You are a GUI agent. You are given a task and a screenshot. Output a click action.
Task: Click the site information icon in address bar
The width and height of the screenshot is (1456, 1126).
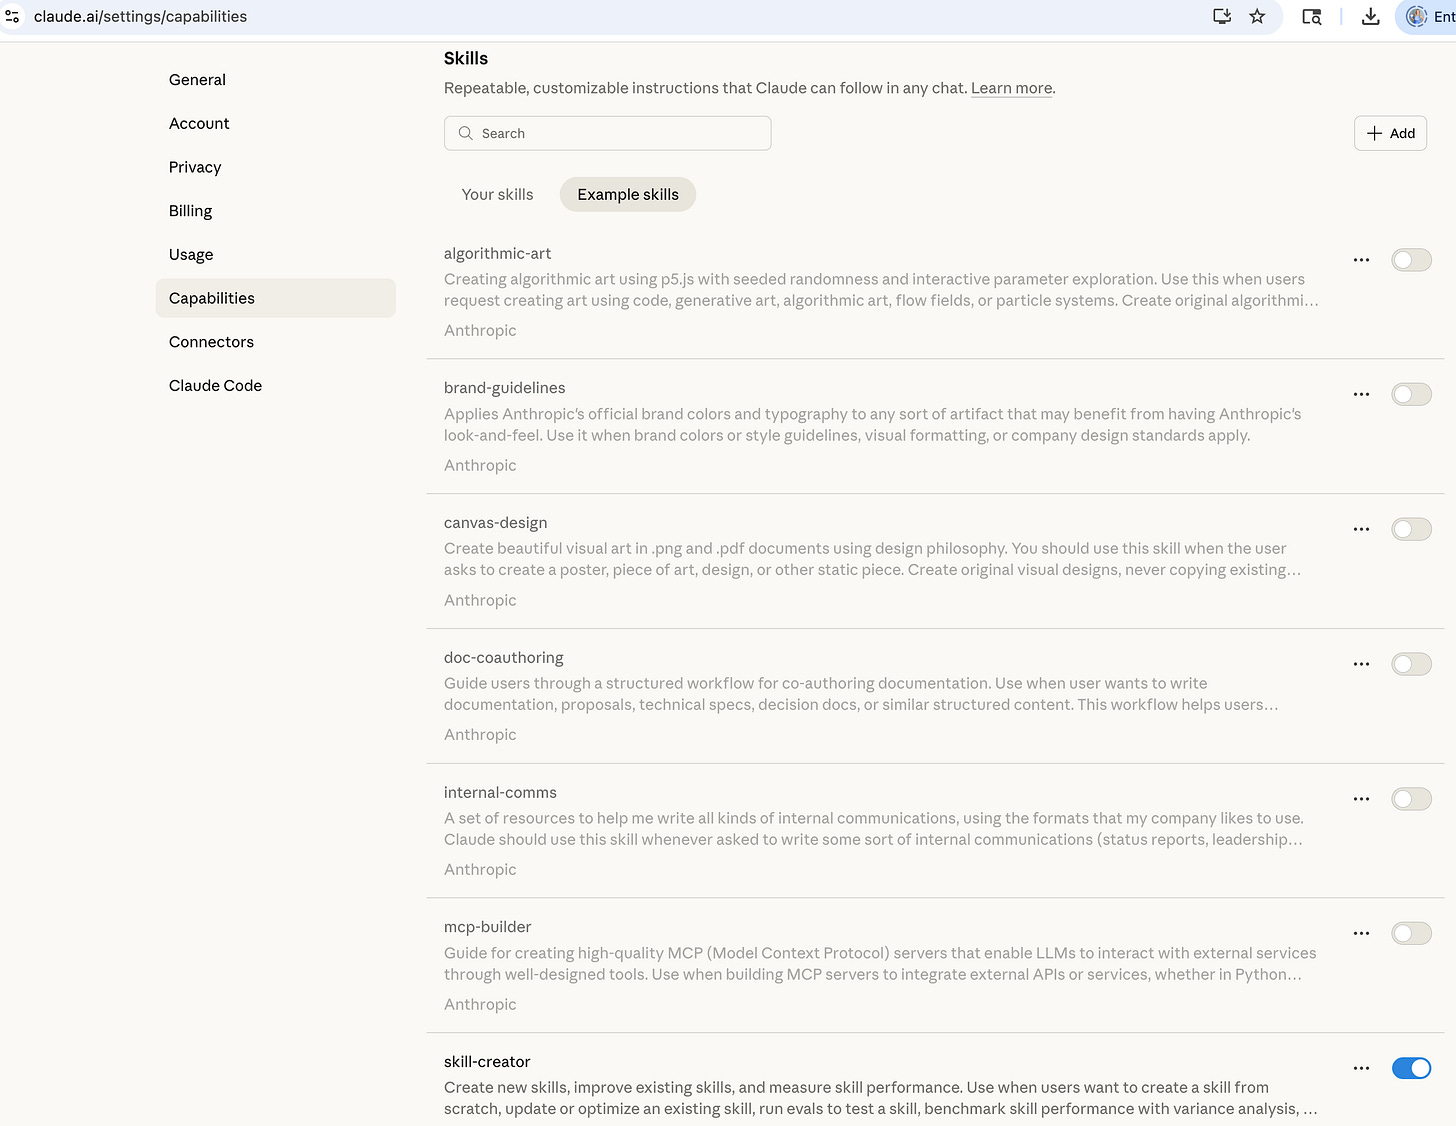[x=12, y=16]
